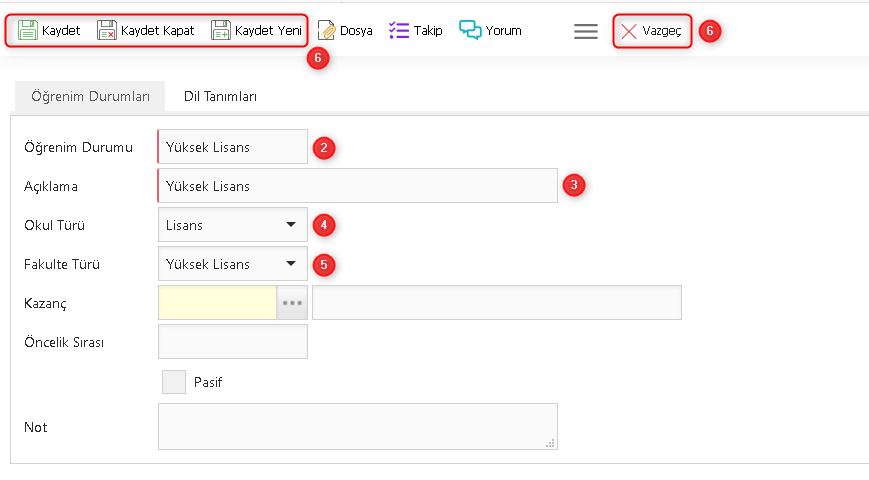This screenshot has height=480, width=869.
Task: Click the Kaydet Yeni icon
Action: (x=221, y=31)
